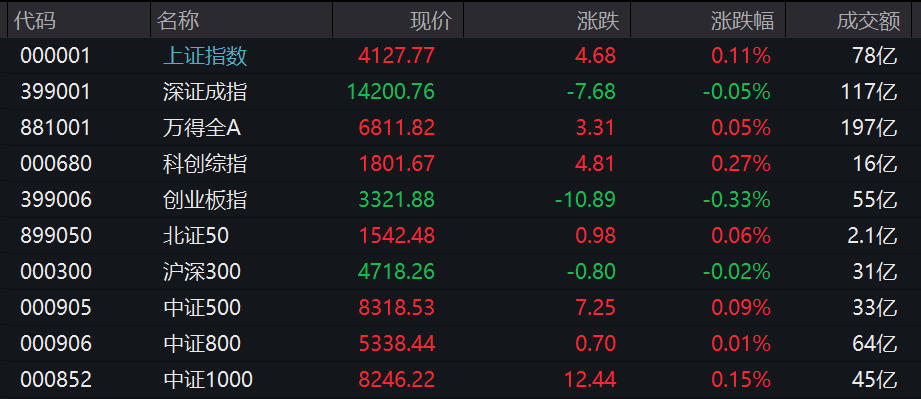Sort by the 涨跌 column header
This screenshot has width=921, height=399.
(598, 21)
